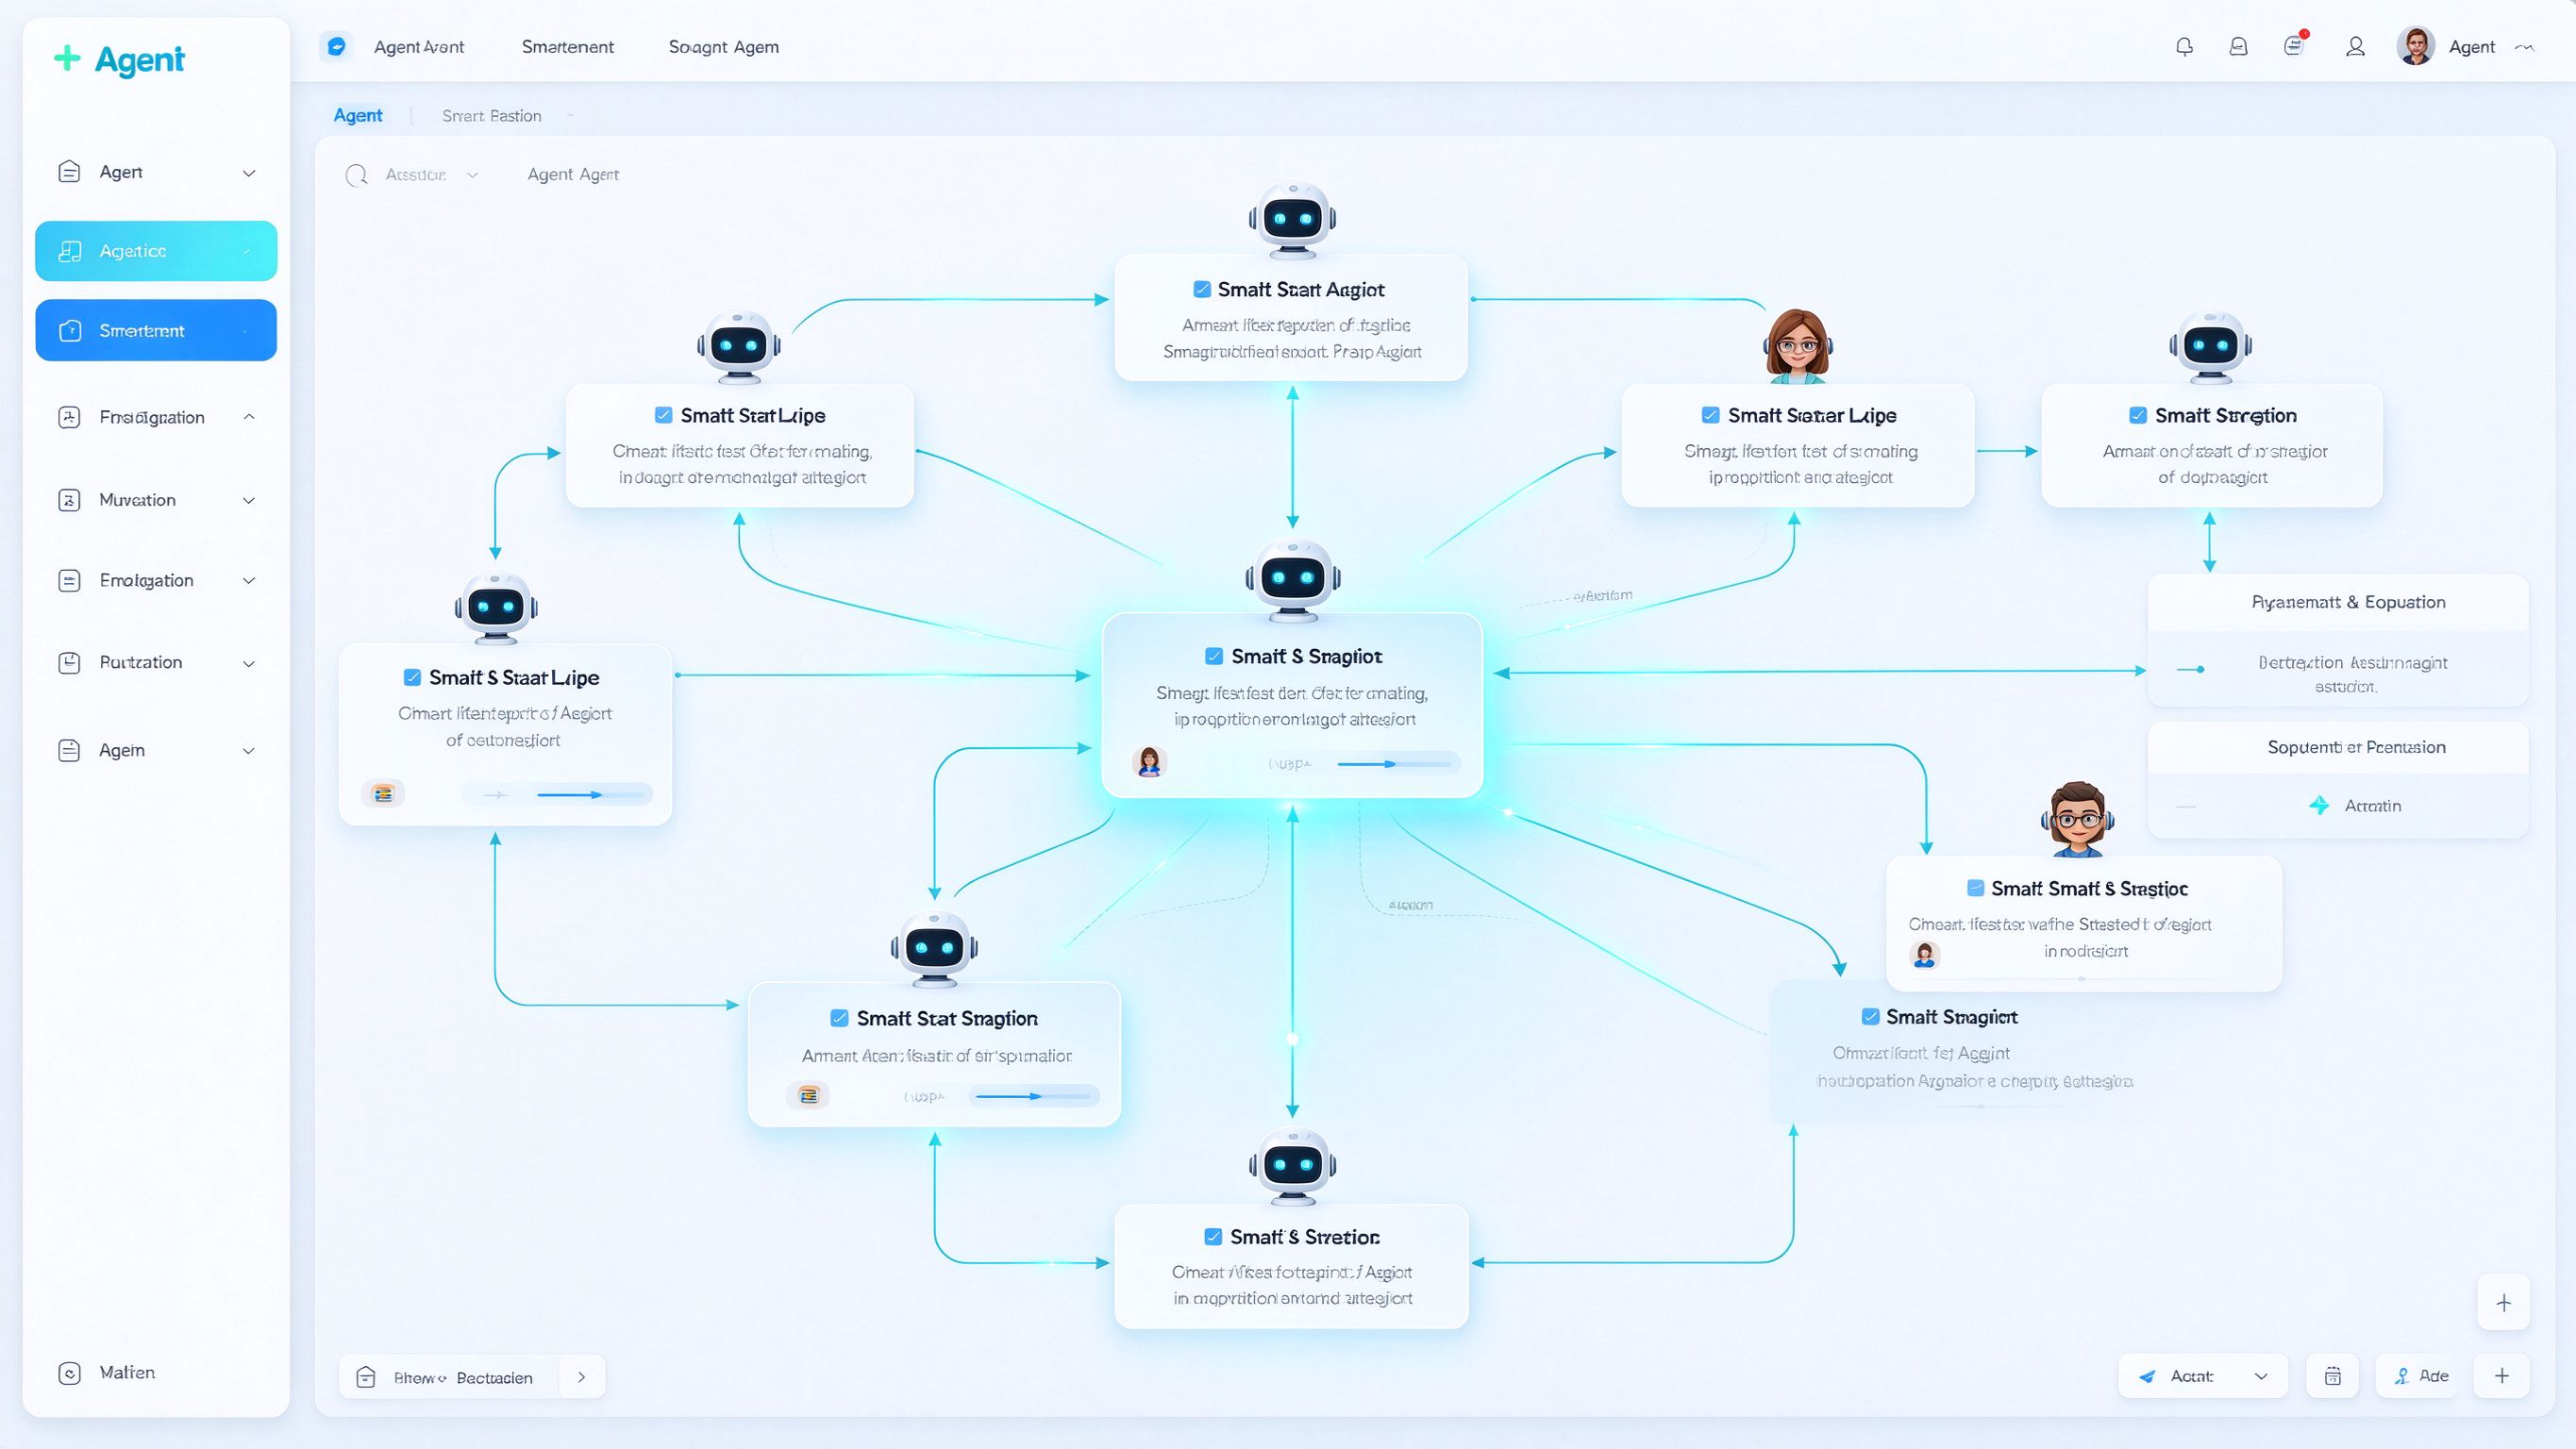Screen dimensions: 2576x1449
Task: Expand the Rurtzation sidebar chevron
Action: coord(249,663)
